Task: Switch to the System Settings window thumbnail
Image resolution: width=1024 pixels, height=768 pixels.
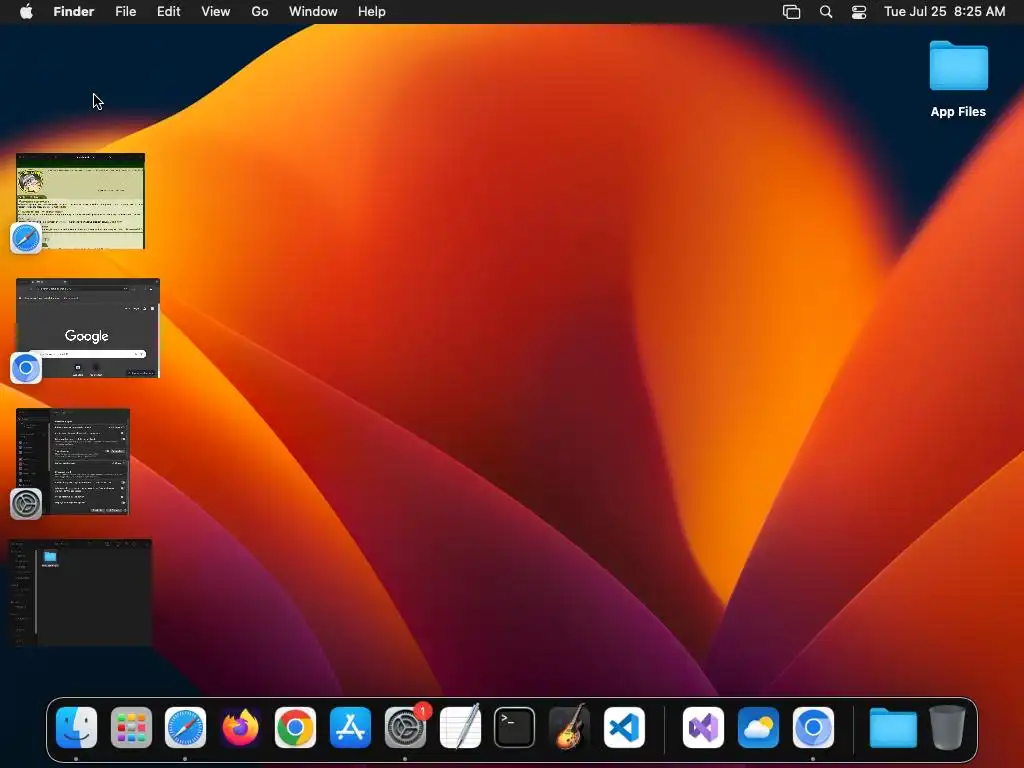Action: click(72, 462)
